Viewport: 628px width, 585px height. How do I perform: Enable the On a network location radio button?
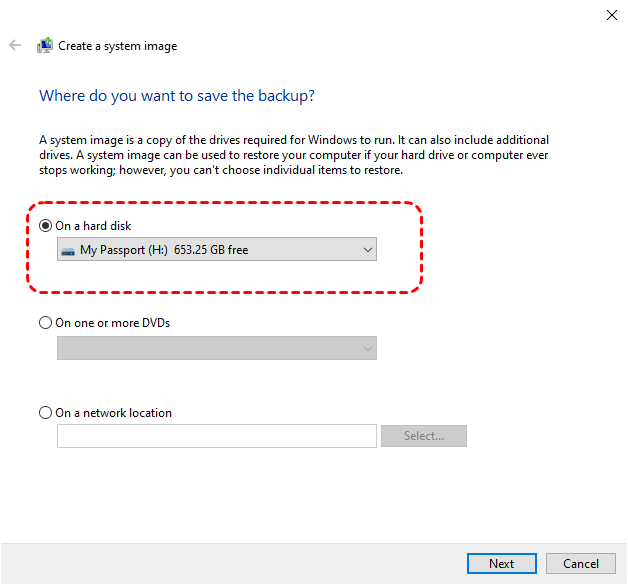(46, 413)
